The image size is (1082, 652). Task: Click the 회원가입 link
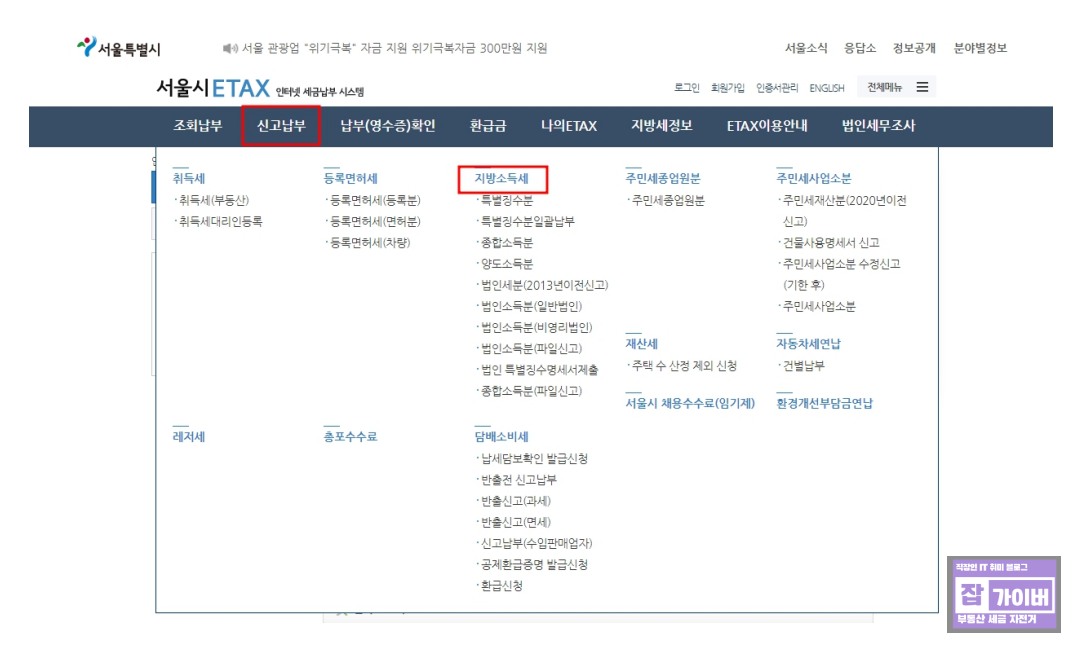tap(727, 88)
